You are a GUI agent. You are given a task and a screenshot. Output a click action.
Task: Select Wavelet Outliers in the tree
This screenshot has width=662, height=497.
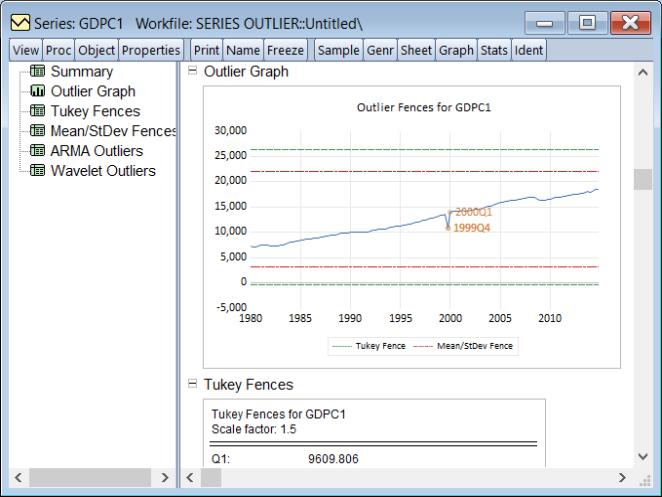pos(103,171)
